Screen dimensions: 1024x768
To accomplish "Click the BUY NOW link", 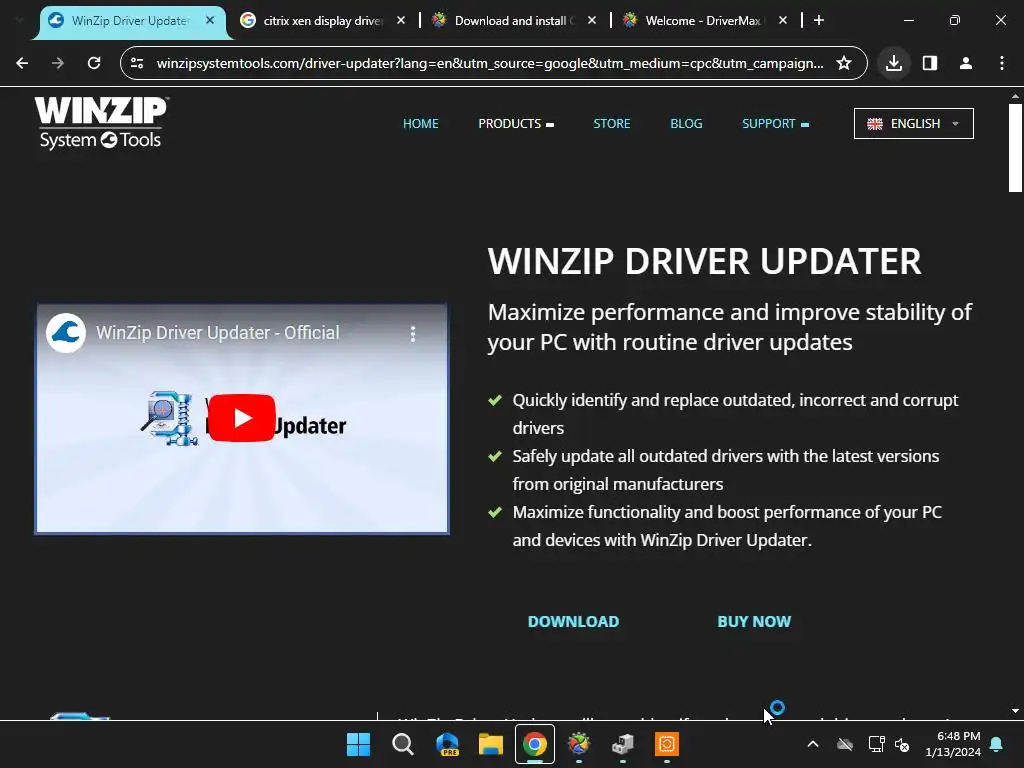I will (x=754, y=622).
